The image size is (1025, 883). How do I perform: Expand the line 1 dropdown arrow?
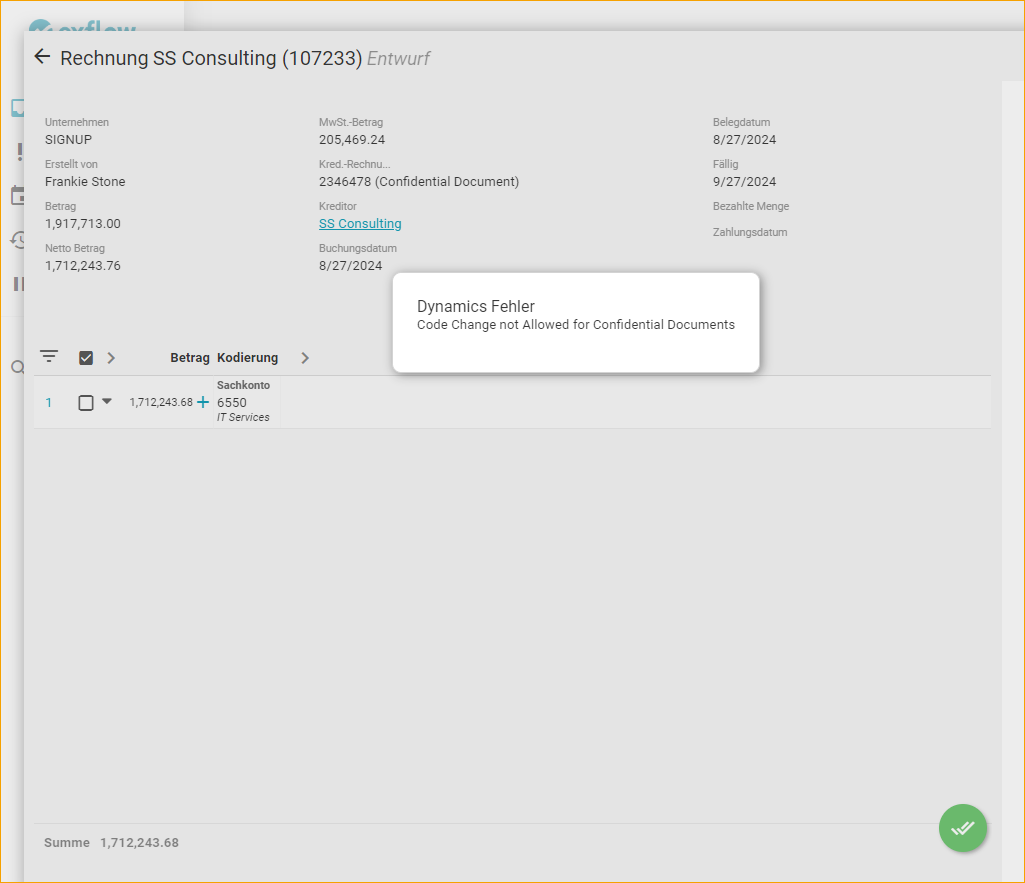click(x=107, y=401)
